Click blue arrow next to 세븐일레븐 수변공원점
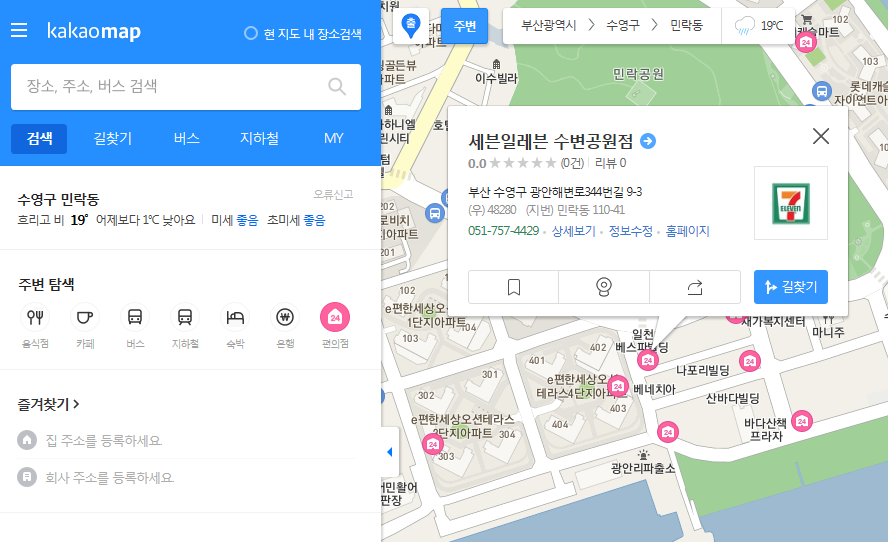Viewport: 888px width, 542px height. click(648, 141)
